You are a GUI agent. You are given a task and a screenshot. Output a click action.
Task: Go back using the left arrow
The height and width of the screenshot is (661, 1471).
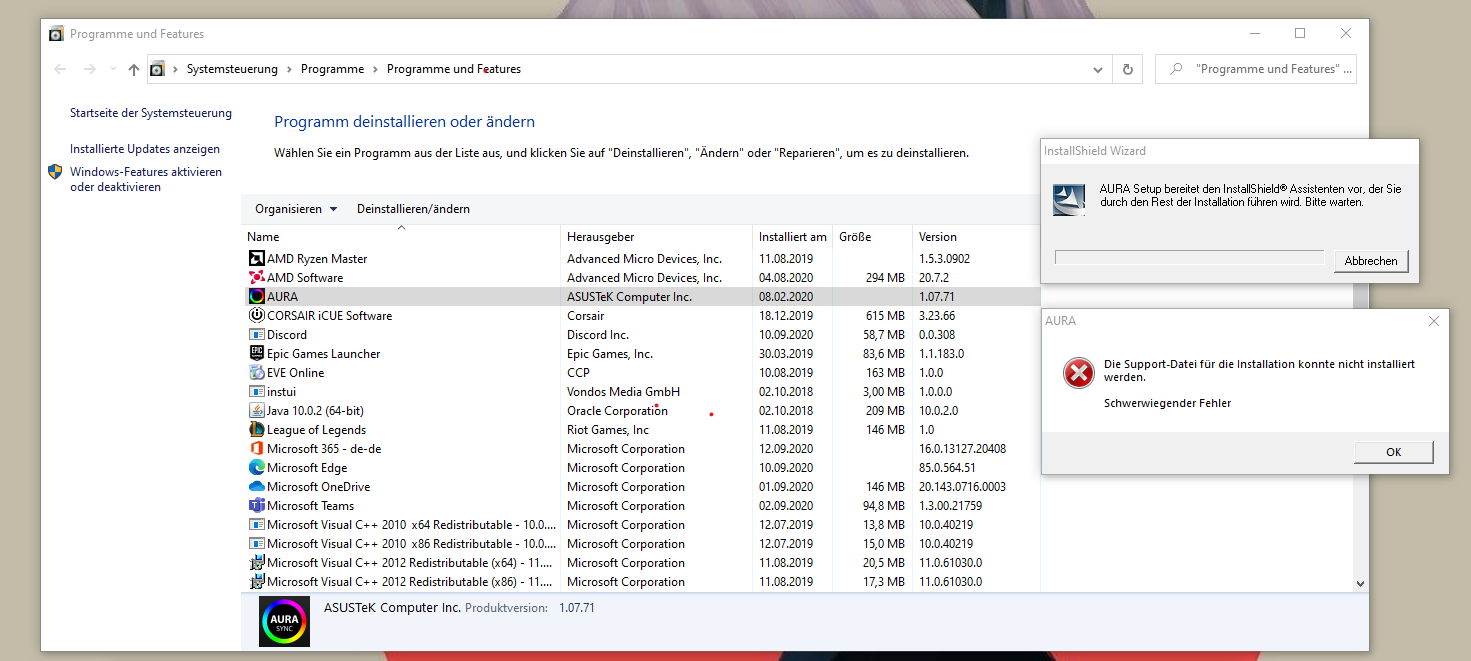[60, 69]
